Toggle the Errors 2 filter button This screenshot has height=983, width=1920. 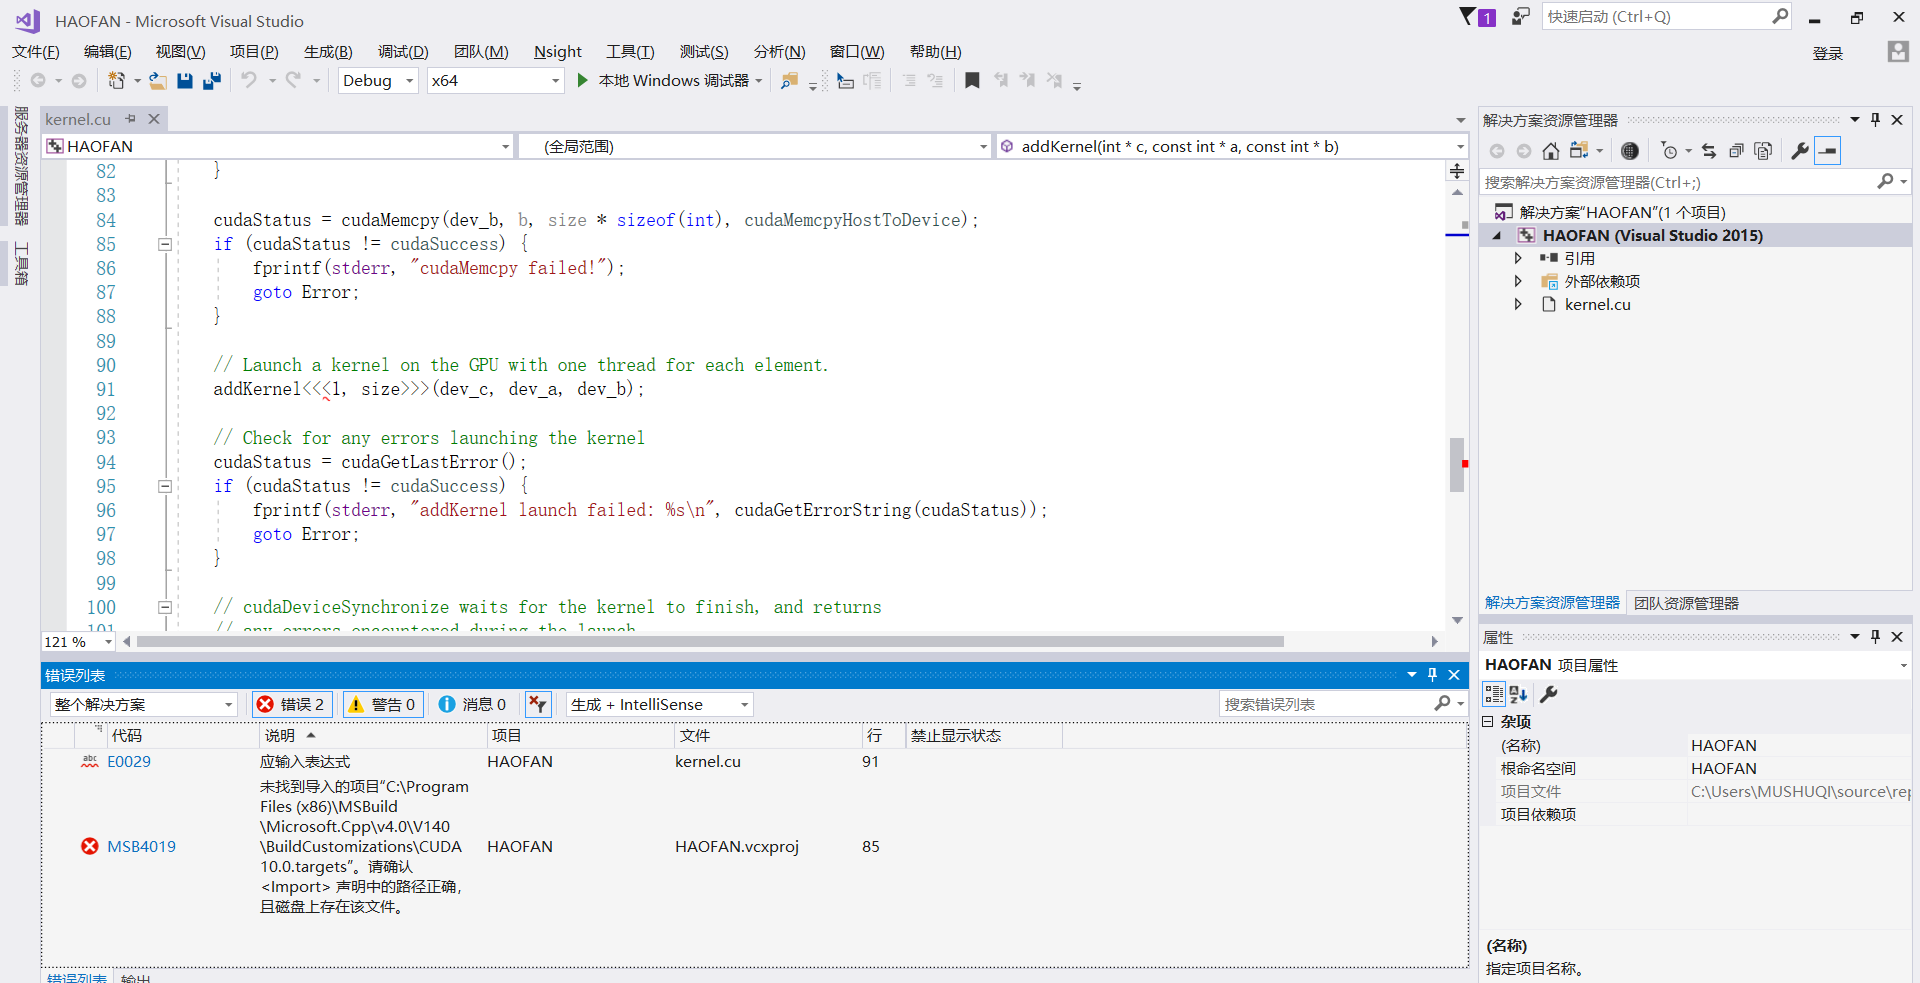click(294, 705)
